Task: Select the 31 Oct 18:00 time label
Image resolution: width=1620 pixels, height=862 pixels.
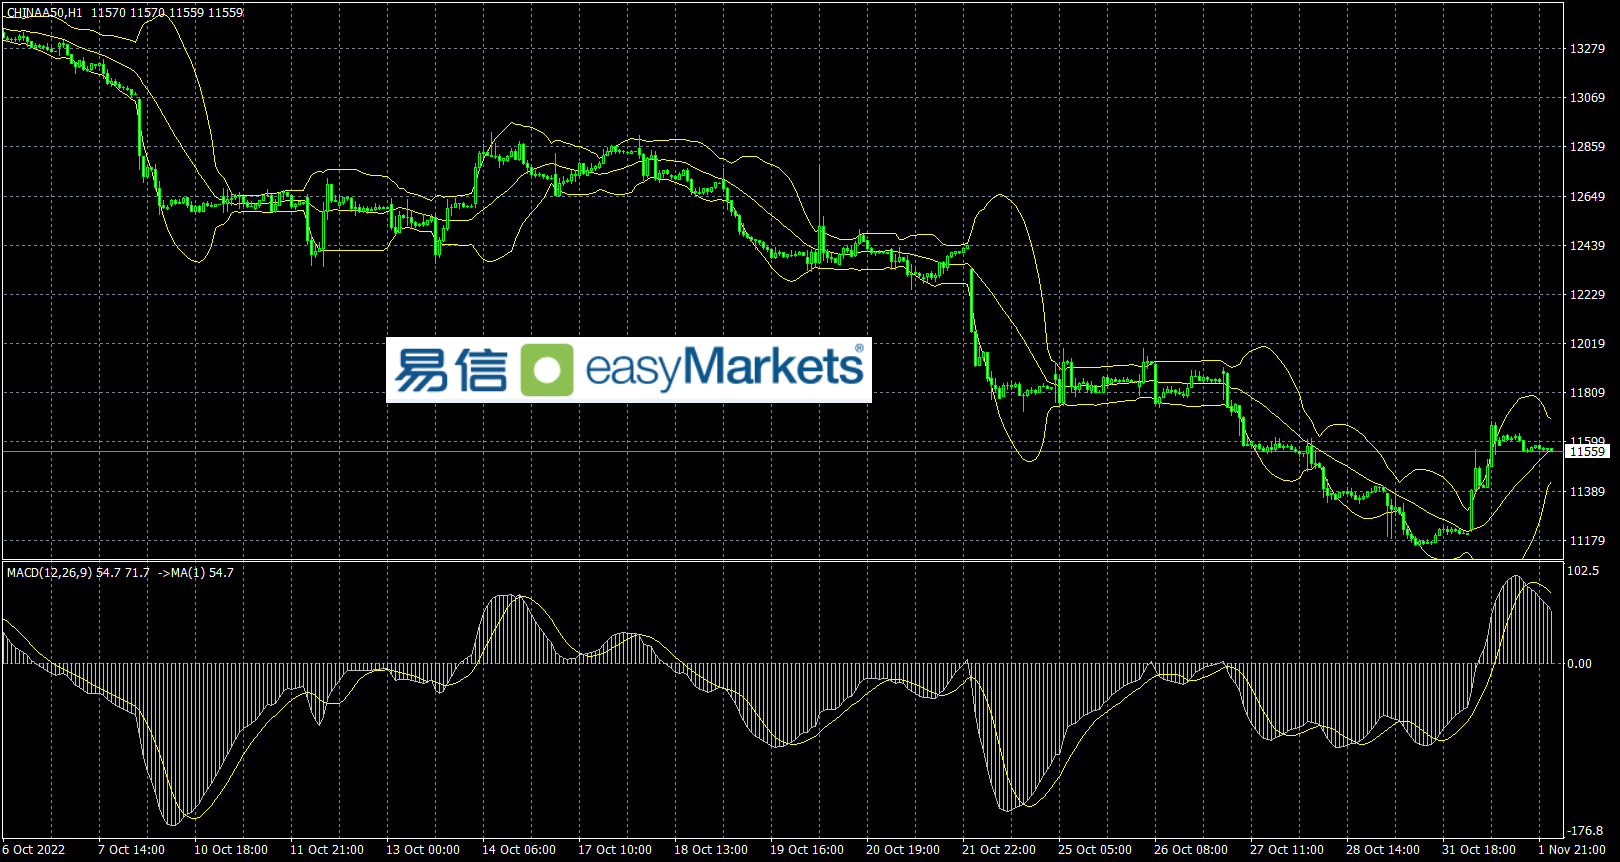Action: pyautogui.click(x=1479, y=850)
